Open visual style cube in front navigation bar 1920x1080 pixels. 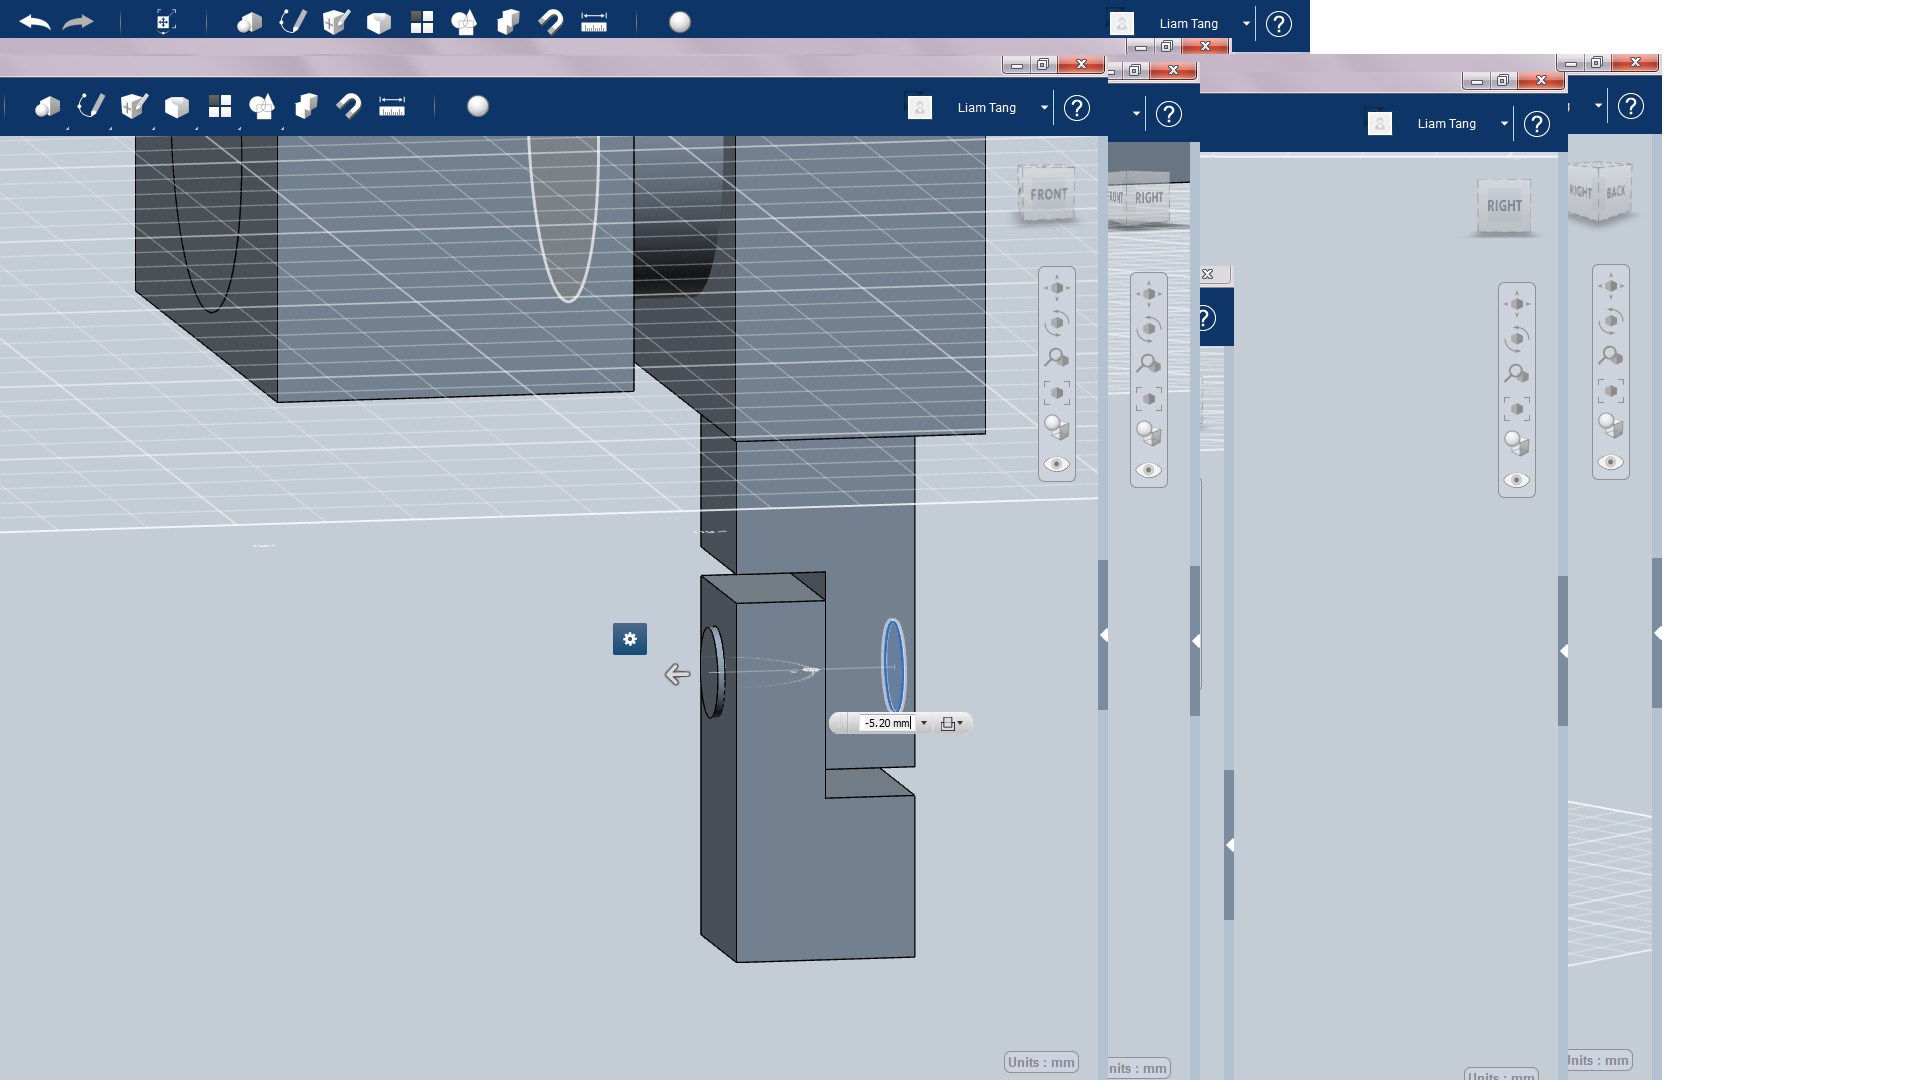pyautogui.click(x=1057, y=428)
